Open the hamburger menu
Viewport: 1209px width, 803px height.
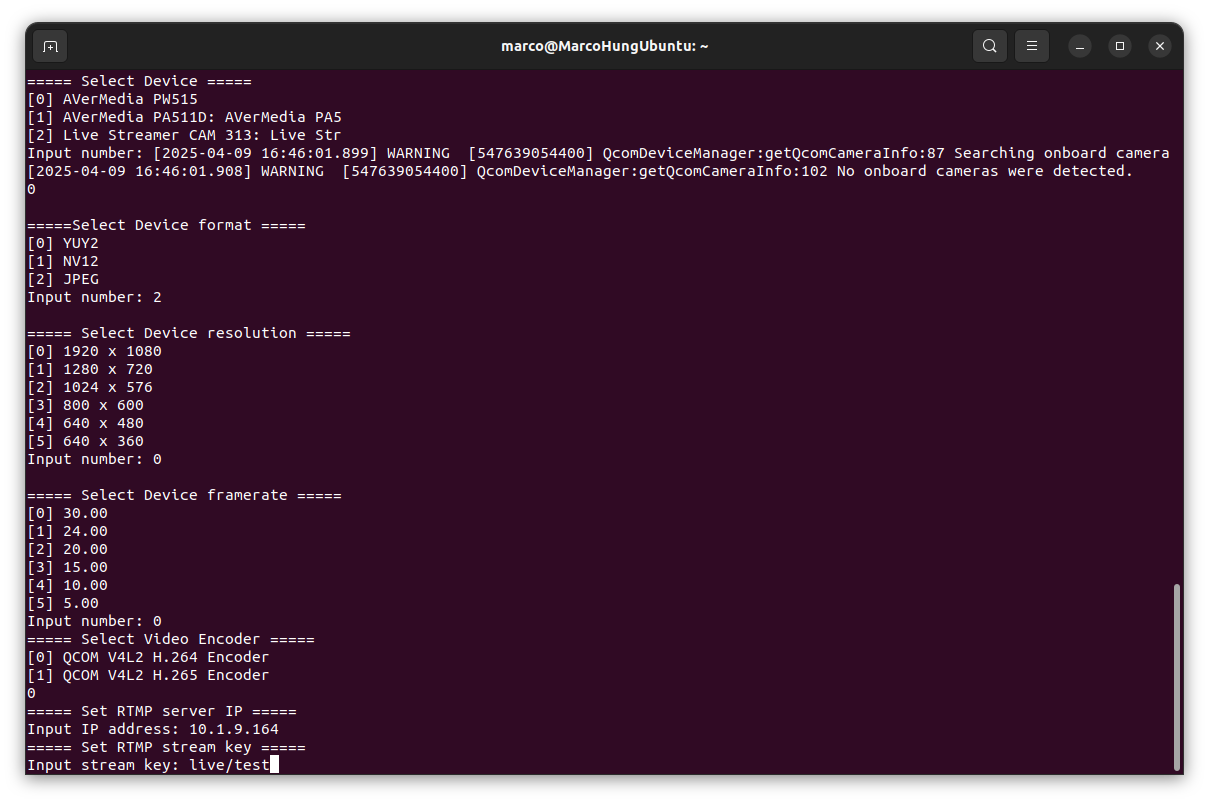(x=1031, y=45)
